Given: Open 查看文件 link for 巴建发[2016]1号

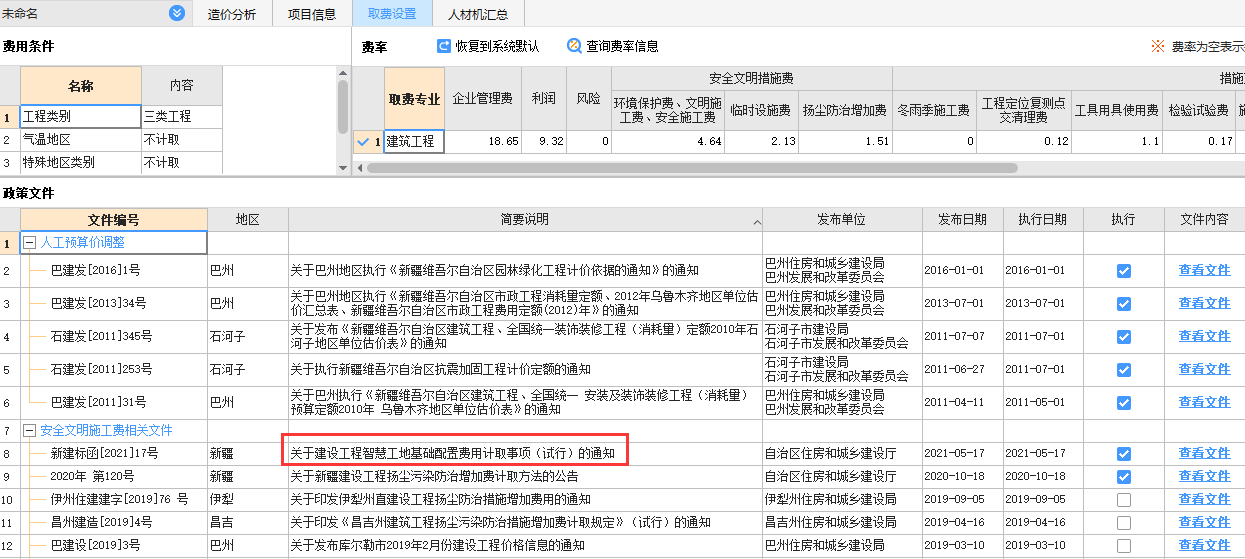Looking at the screenshot, I should [x=1204, y=270].
